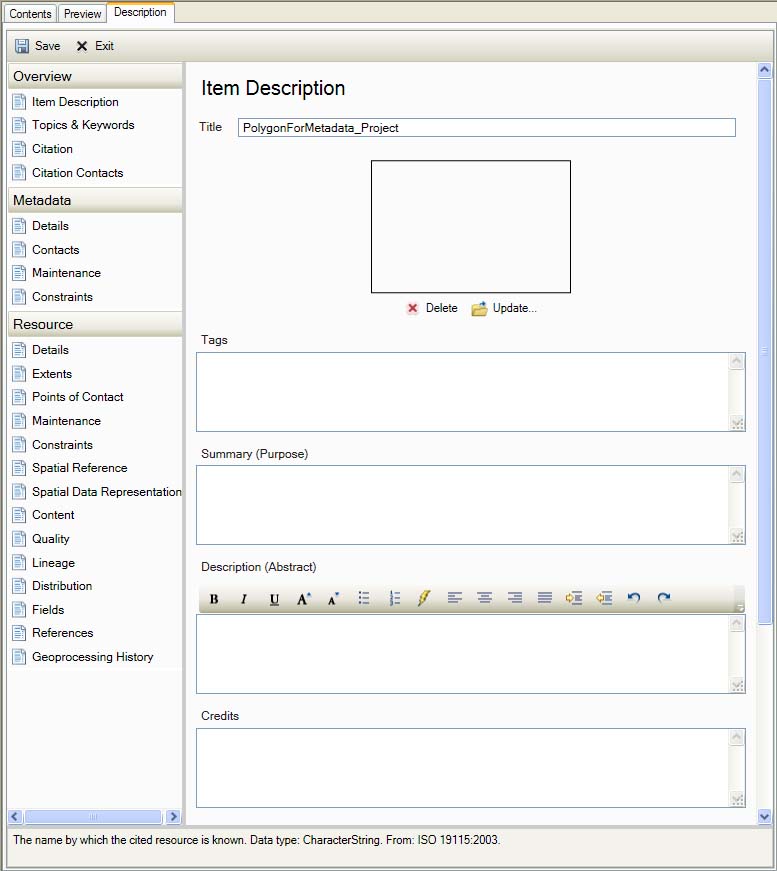Viewport: 777px width, 871px height.
Task: Toggle bold formatting in Description toolbar
Action: (x=214, y=599)
